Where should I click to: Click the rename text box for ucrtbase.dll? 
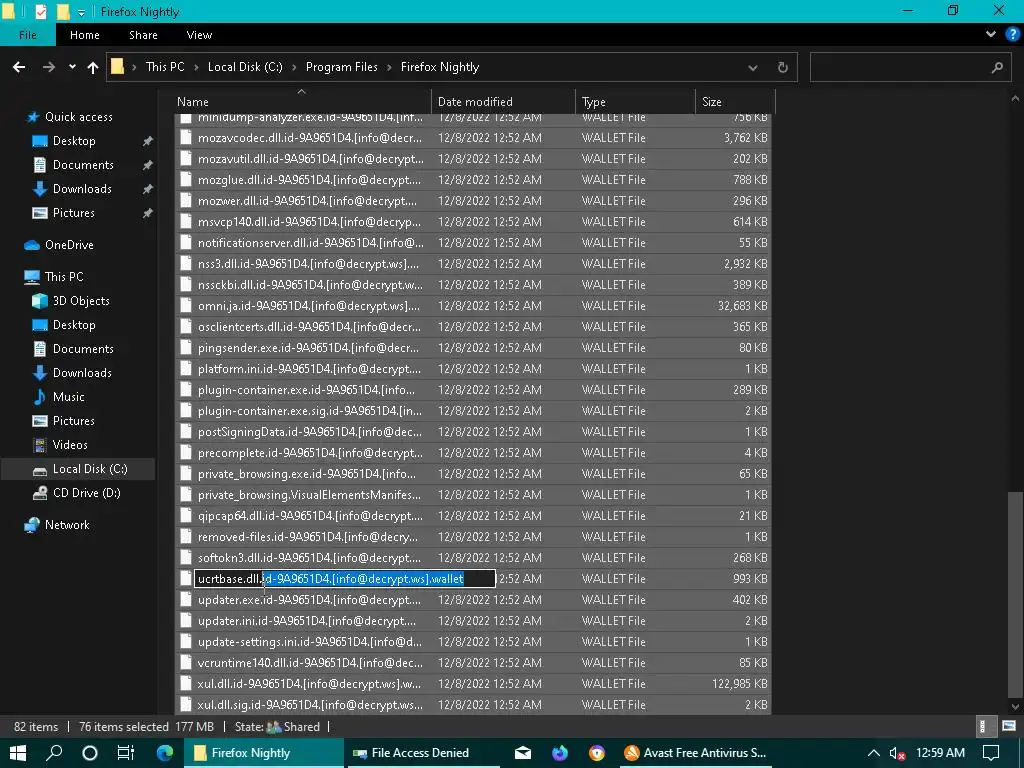point(345,579)
